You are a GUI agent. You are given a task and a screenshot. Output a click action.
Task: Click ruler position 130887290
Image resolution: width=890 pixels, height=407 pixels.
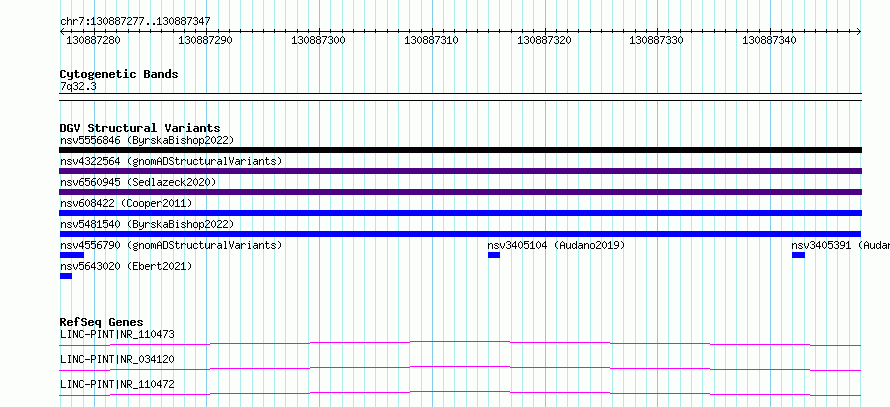[205, 40]
